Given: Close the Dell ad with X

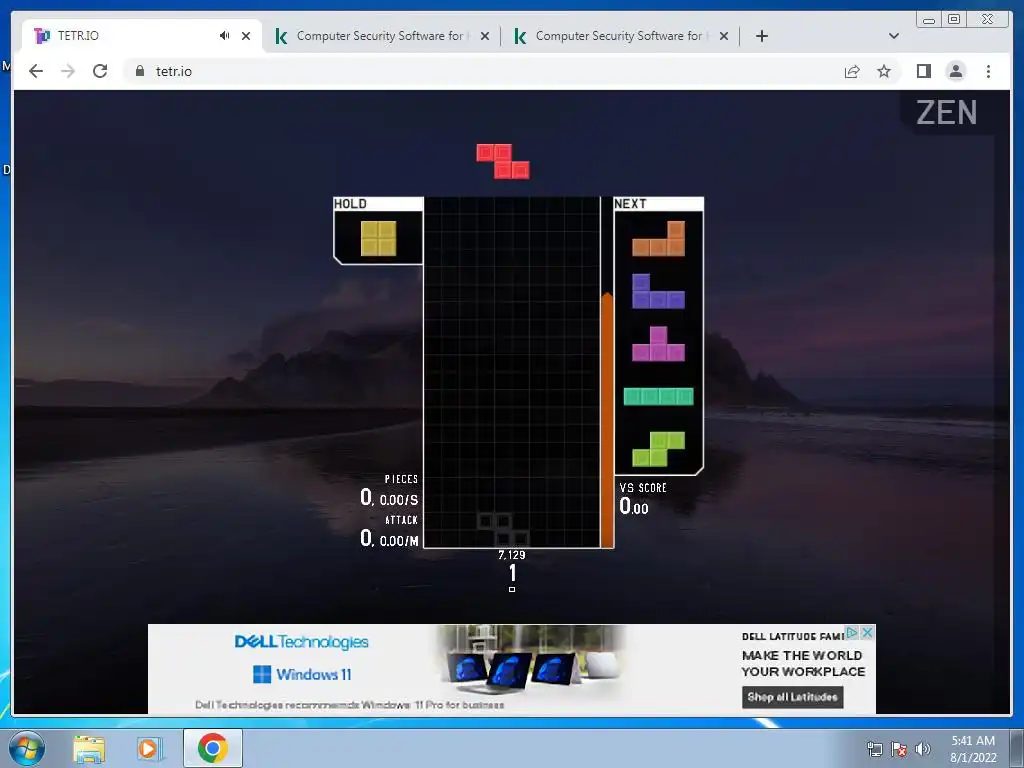Looking at the screenshot, I should click(x=867, y=632).
